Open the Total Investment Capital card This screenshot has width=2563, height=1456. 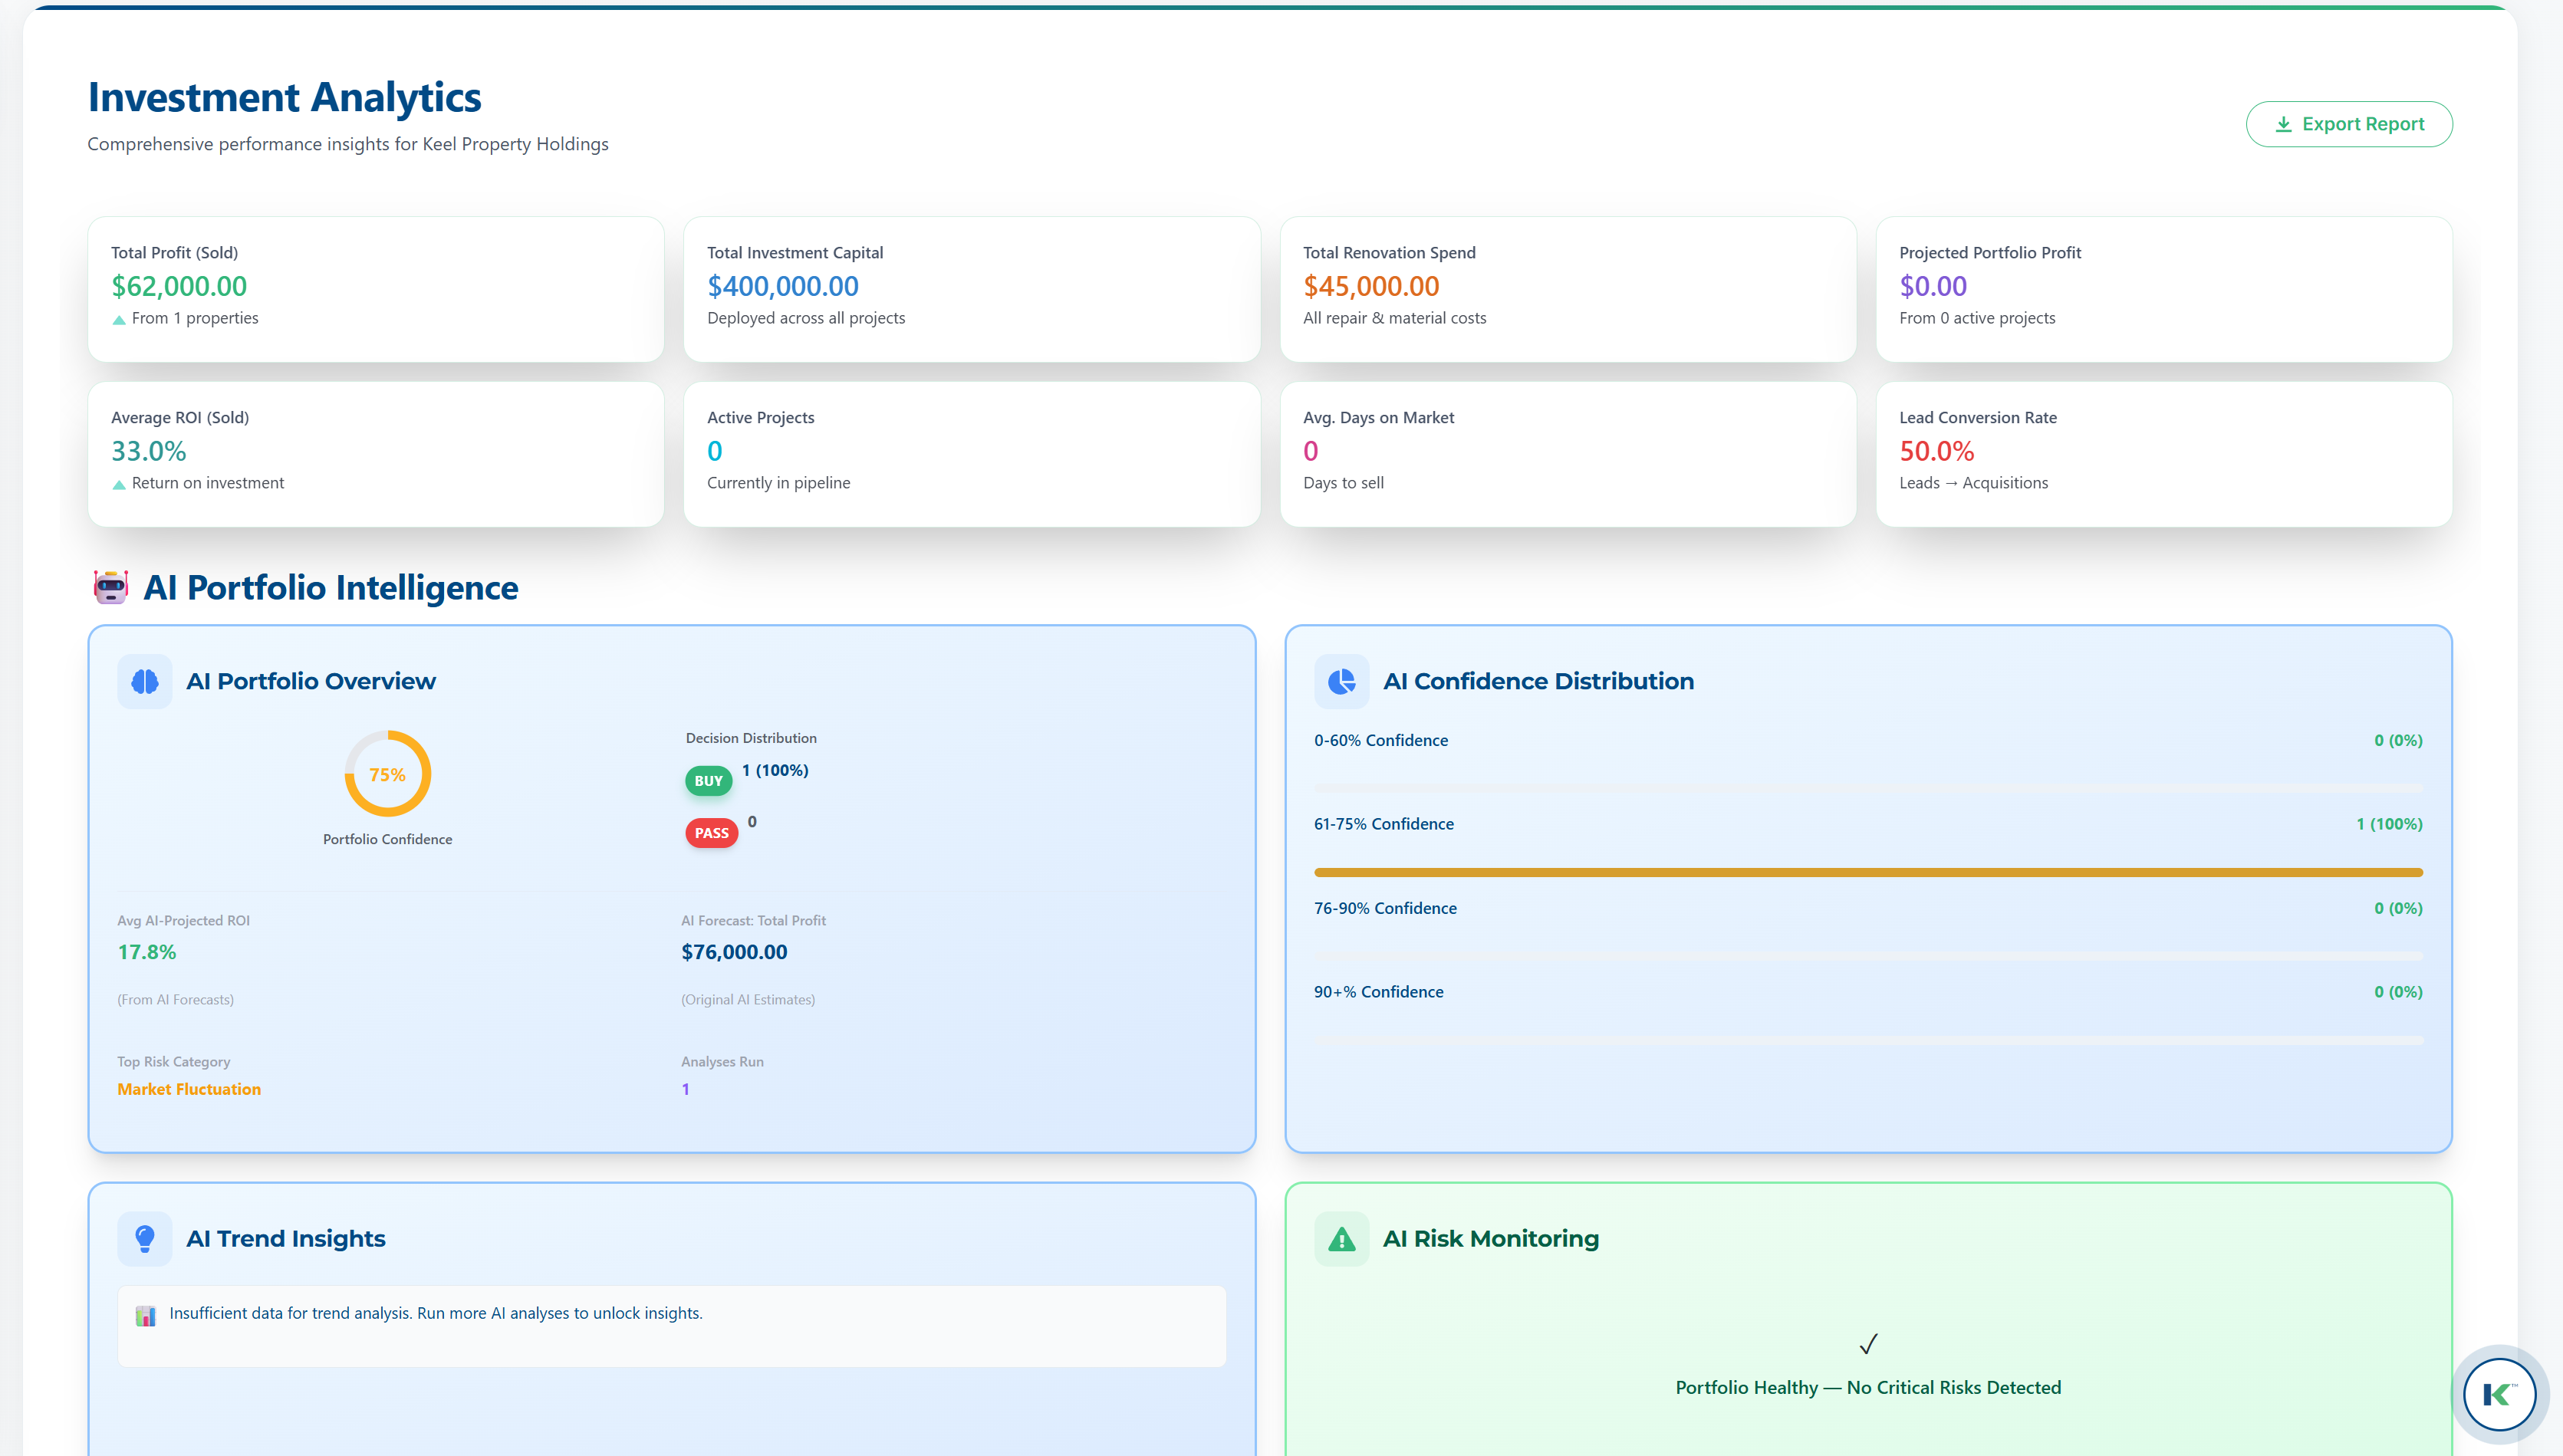point(971,289)
